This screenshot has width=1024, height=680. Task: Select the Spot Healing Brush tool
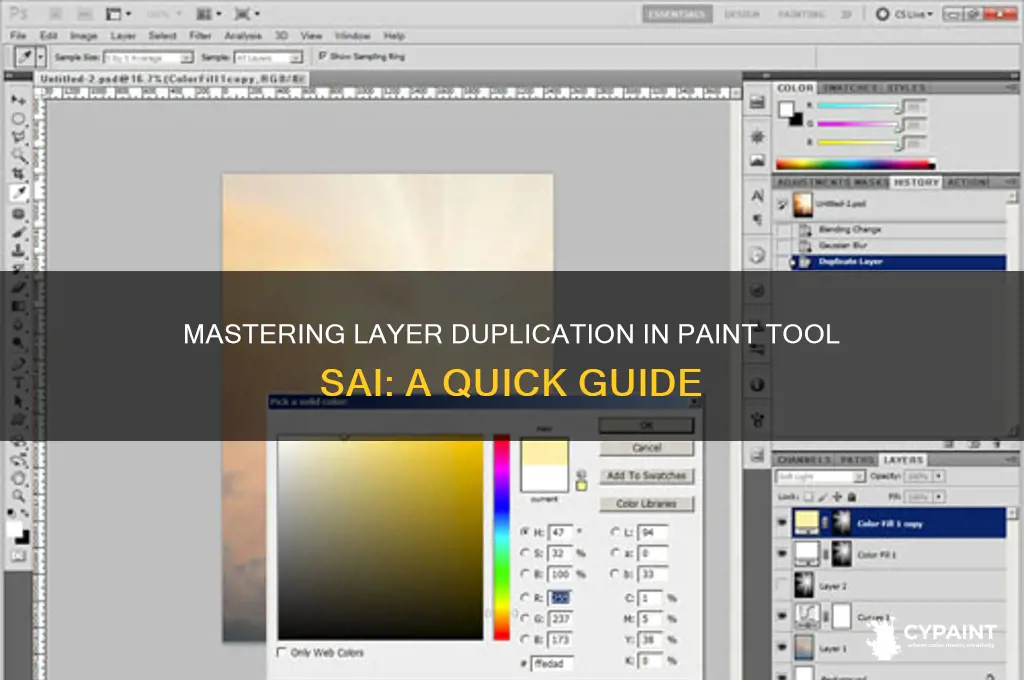pos(18,214)
